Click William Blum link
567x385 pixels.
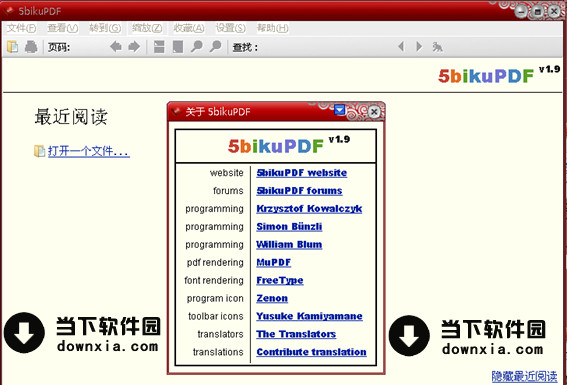coord(289,245)
